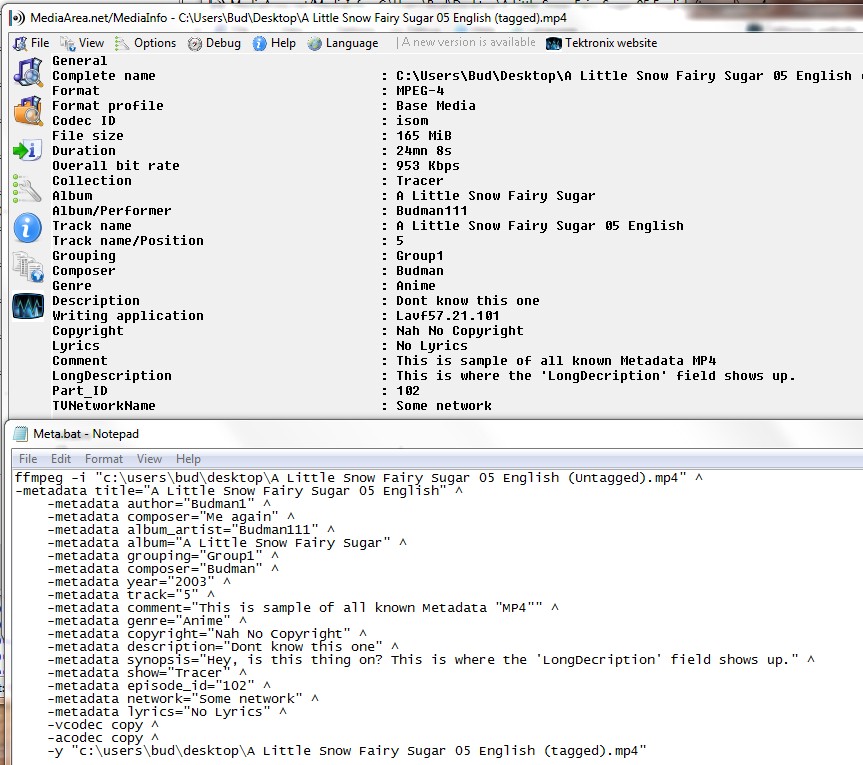This screenshot has height=765, width=863.
Task: Click the '-vcodec copy' line in Notepad
Action: point(102,725)
